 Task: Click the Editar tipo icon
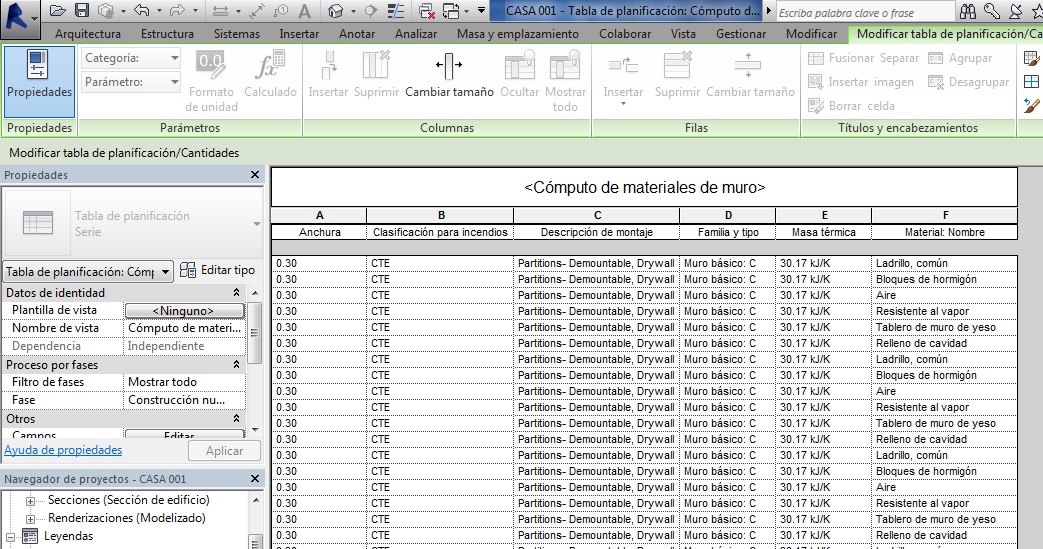pyautogui.click(x=190, y=271)
